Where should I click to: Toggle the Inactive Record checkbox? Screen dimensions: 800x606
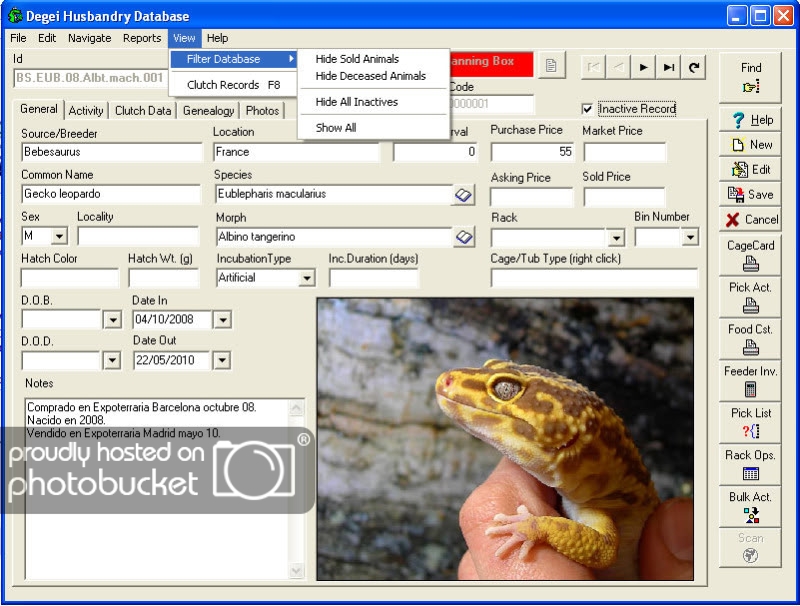click(x=587, y=109)
